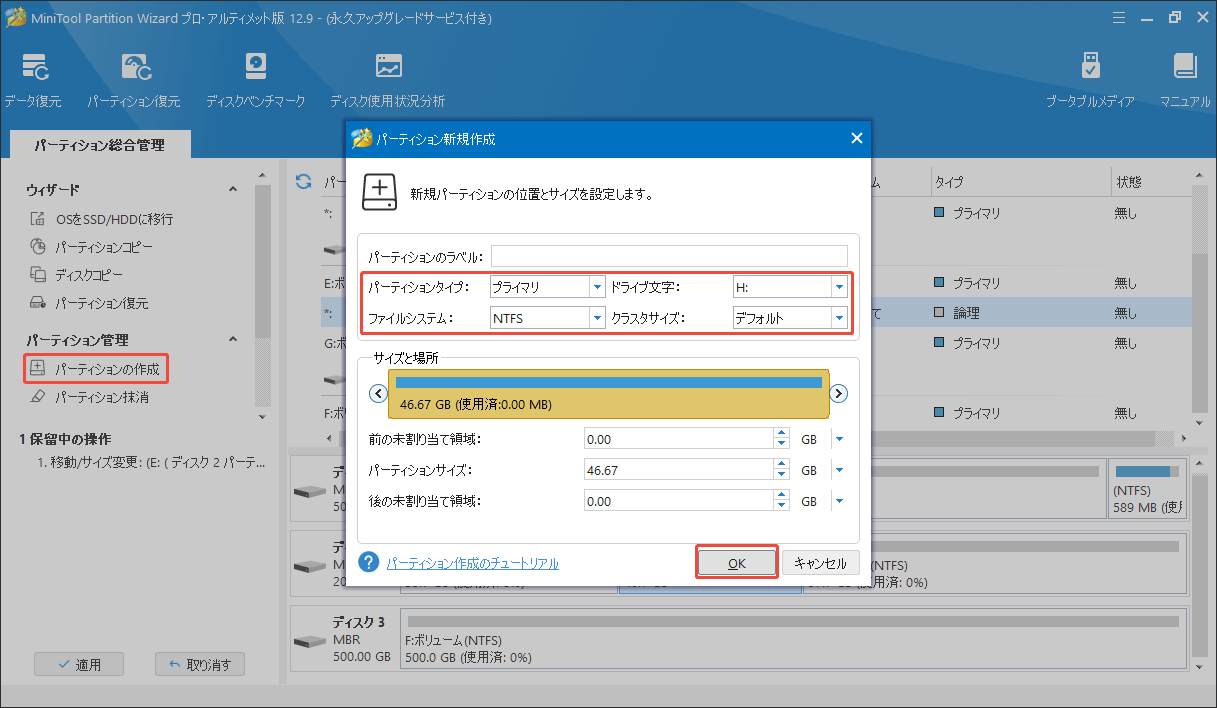Select パーティションコピー wizard
The height and width of the screenshot is (708, 1217).
(92, 246)
